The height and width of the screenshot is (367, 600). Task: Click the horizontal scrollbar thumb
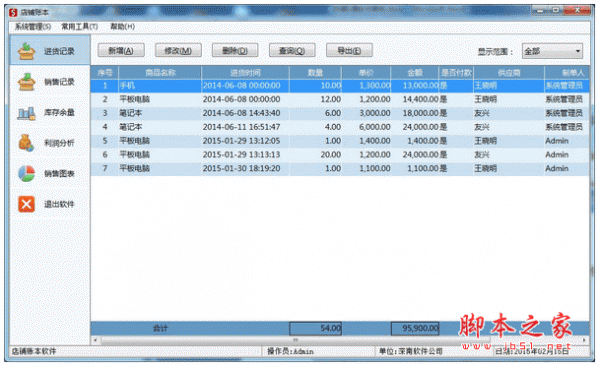[295, 340]
